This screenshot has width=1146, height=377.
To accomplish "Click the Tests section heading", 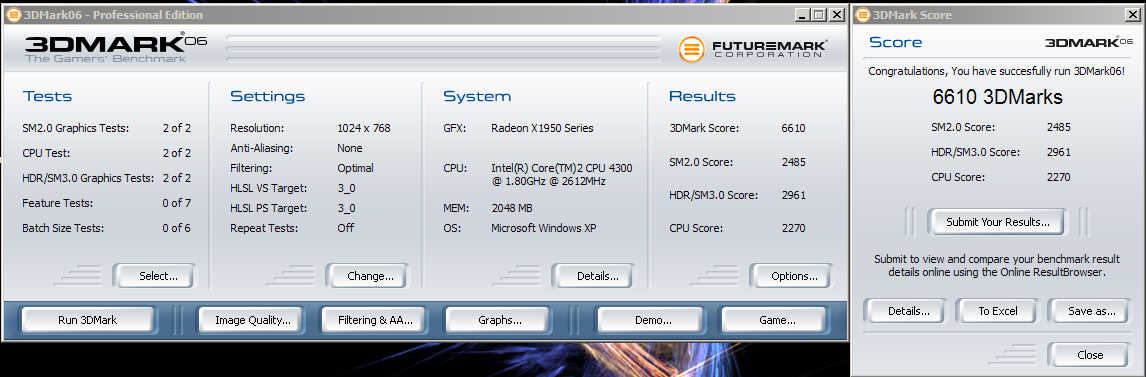I will click(x=47, y=96).
